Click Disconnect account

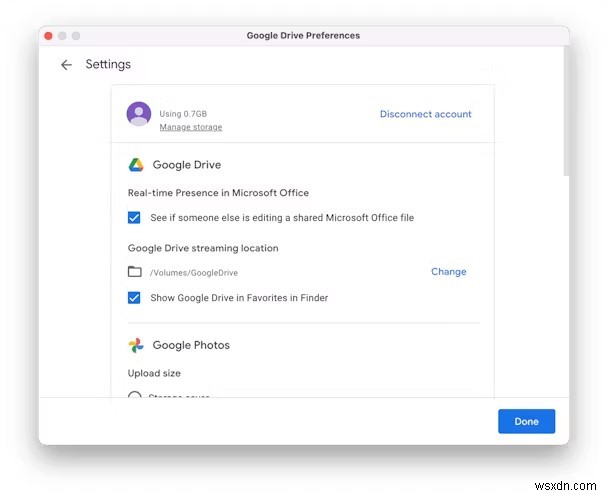425,114
